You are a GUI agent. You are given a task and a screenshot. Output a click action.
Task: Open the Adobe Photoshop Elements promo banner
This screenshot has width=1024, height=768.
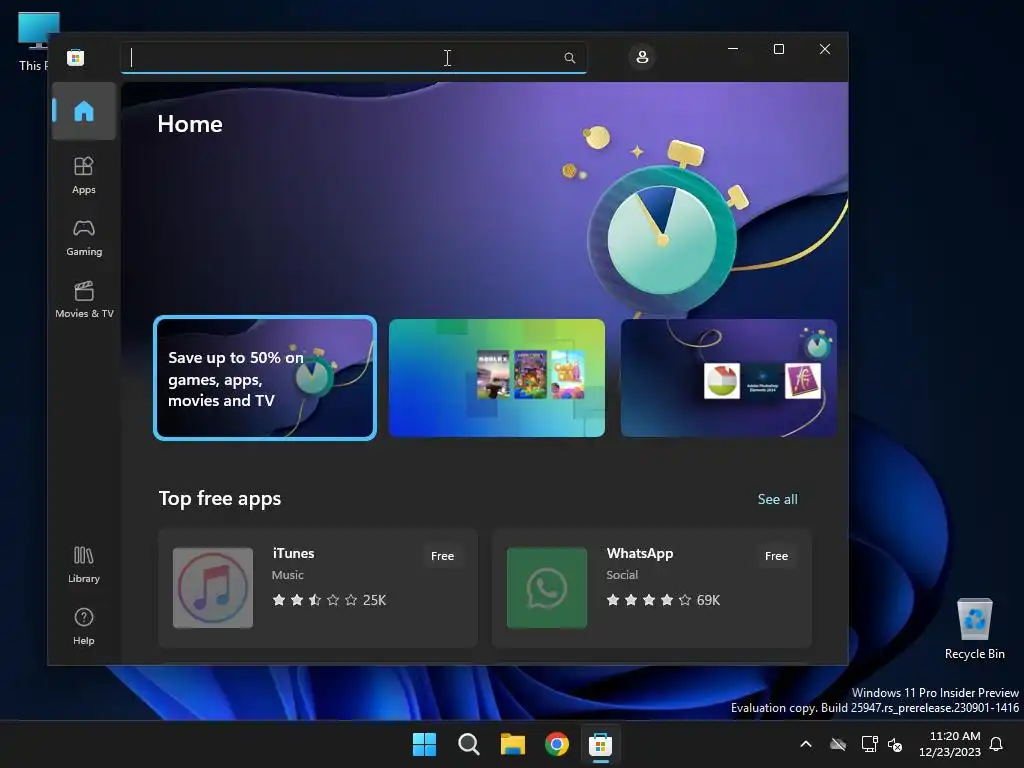coord(728,377)
